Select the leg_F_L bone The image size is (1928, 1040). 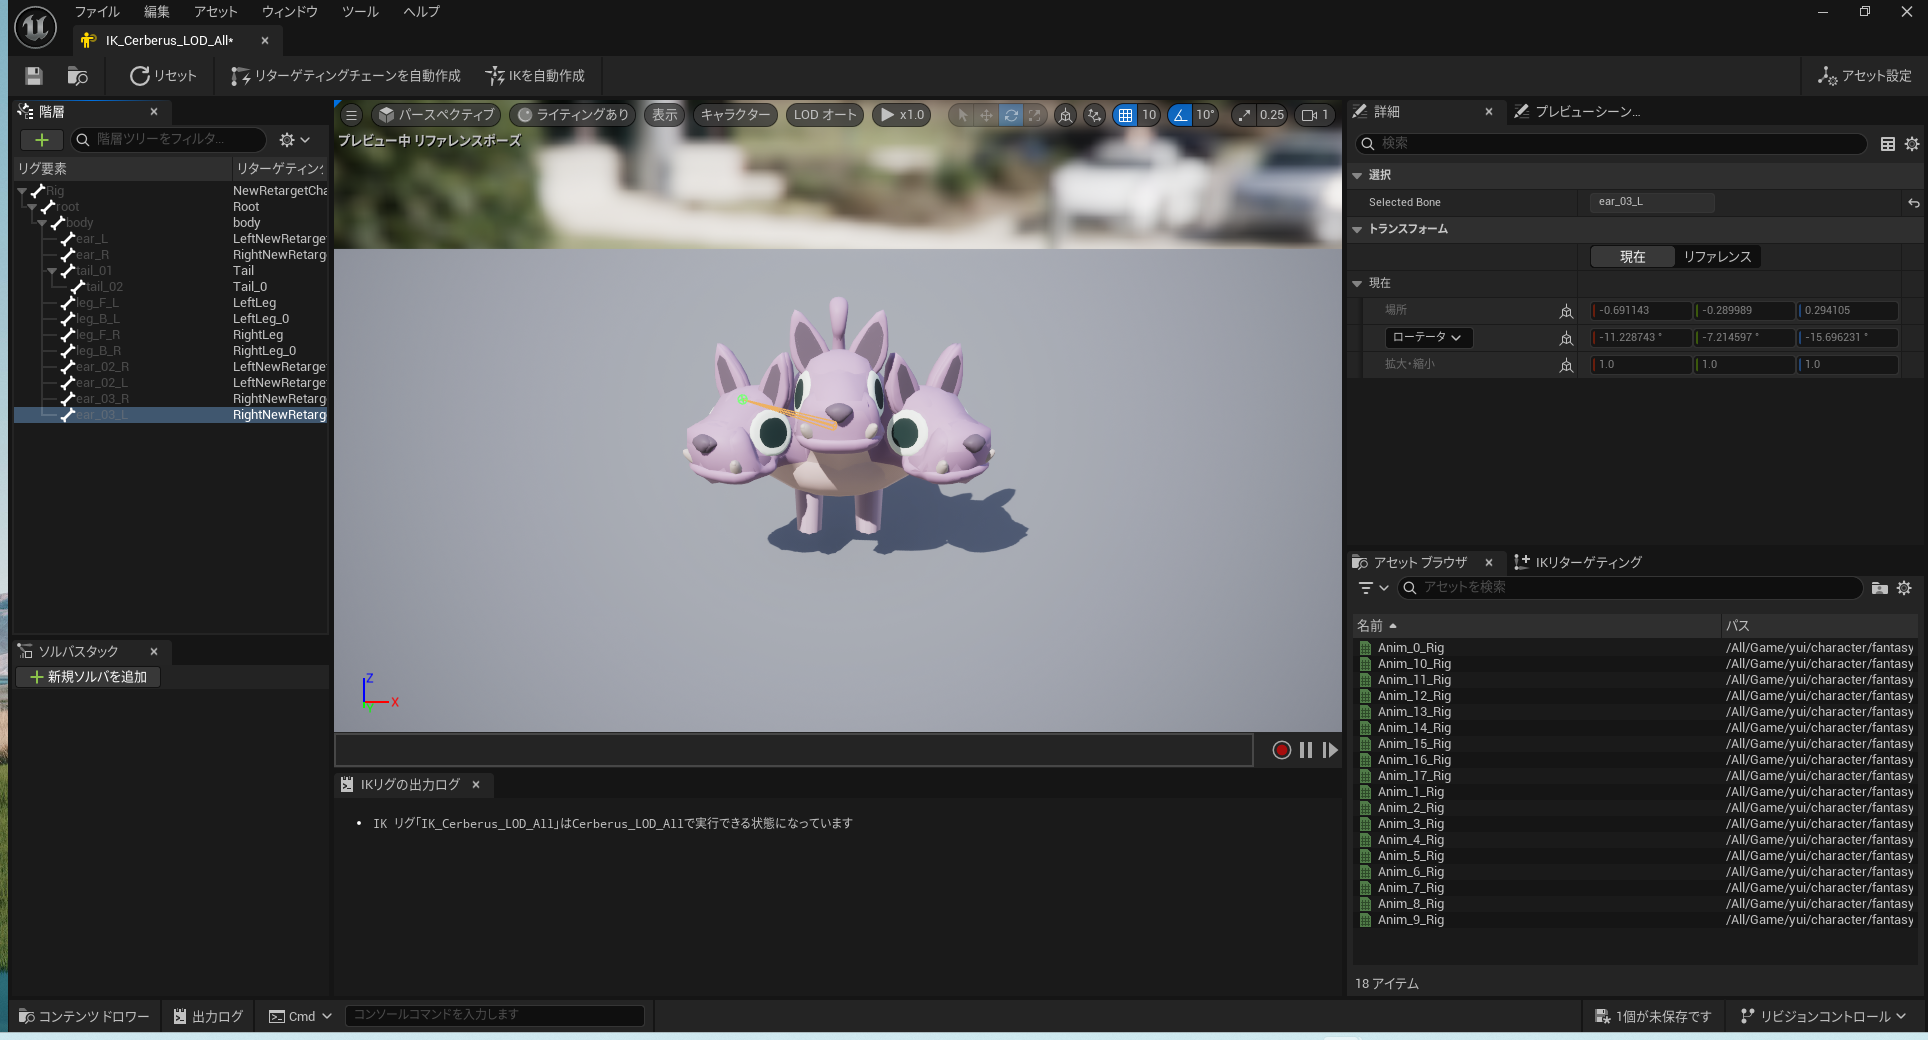pos(97,303)
